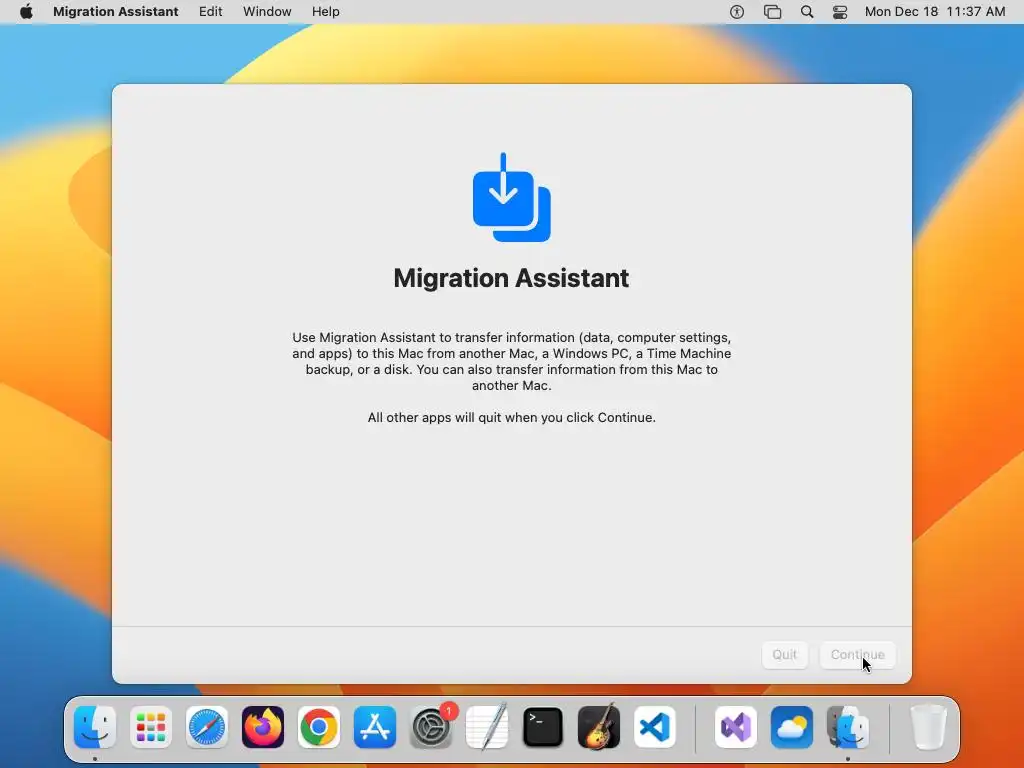This screenshot has height=768, width=1024.
Task: Open the App Store from the Dock
Action: (x=375, y=727)
